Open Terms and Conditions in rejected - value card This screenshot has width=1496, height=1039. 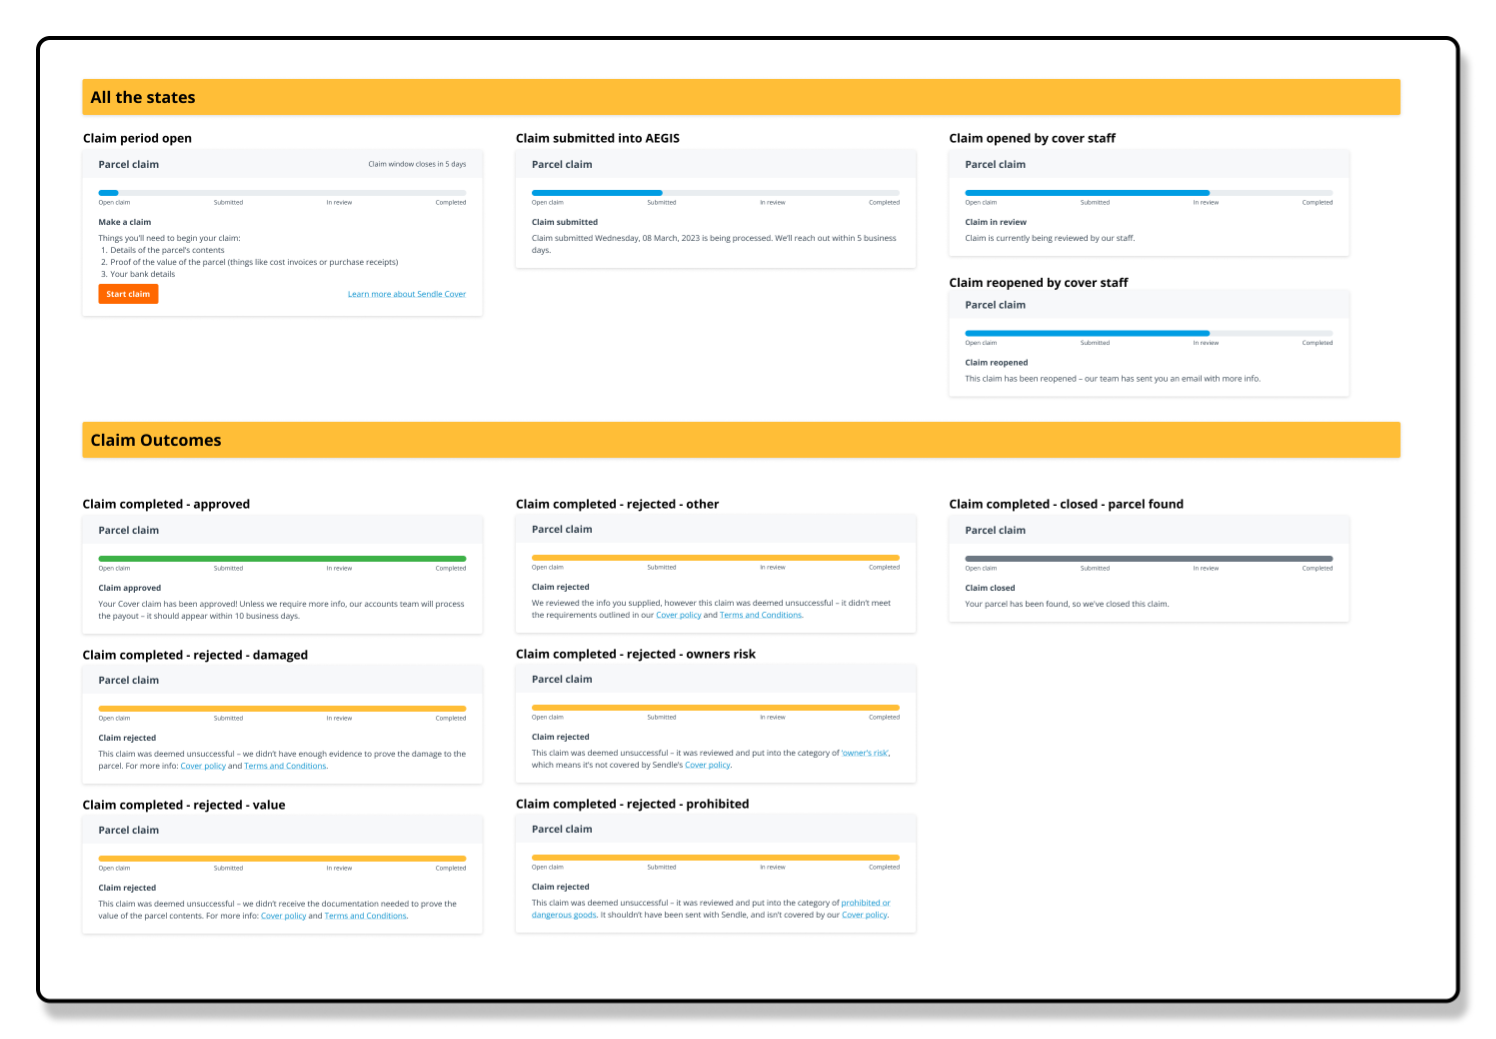[x=365, y=916]
